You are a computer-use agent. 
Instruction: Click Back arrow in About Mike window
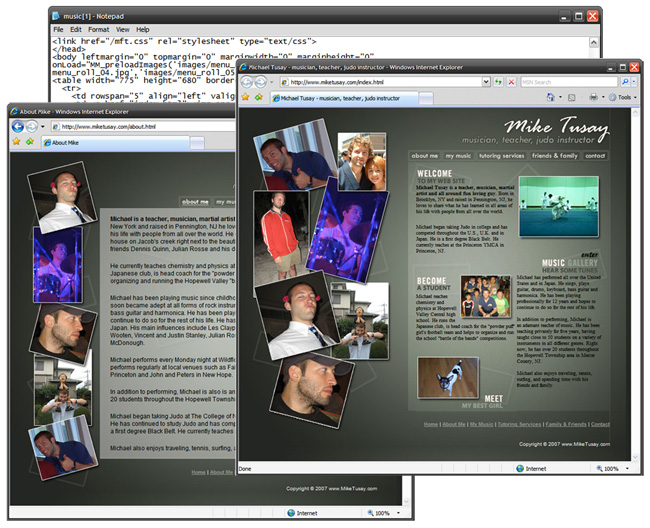pyautogui.click(x=17, y=126)
